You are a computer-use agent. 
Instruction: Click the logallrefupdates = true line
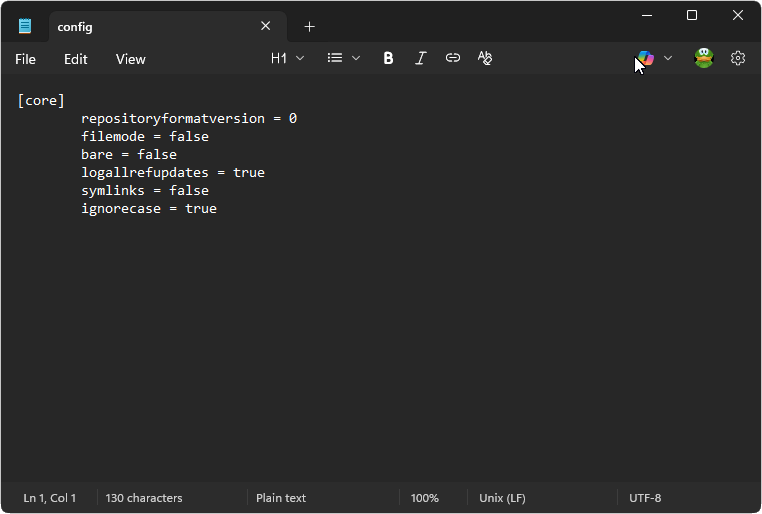173,172
